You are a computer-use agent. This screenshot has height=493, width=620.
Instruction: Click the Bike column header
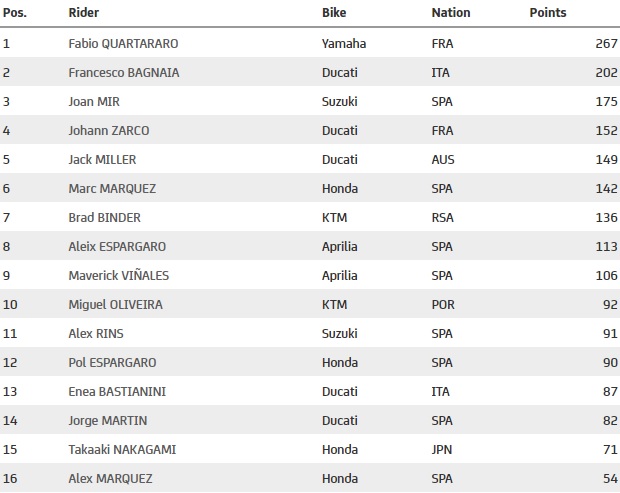click(x=334, y=13)
